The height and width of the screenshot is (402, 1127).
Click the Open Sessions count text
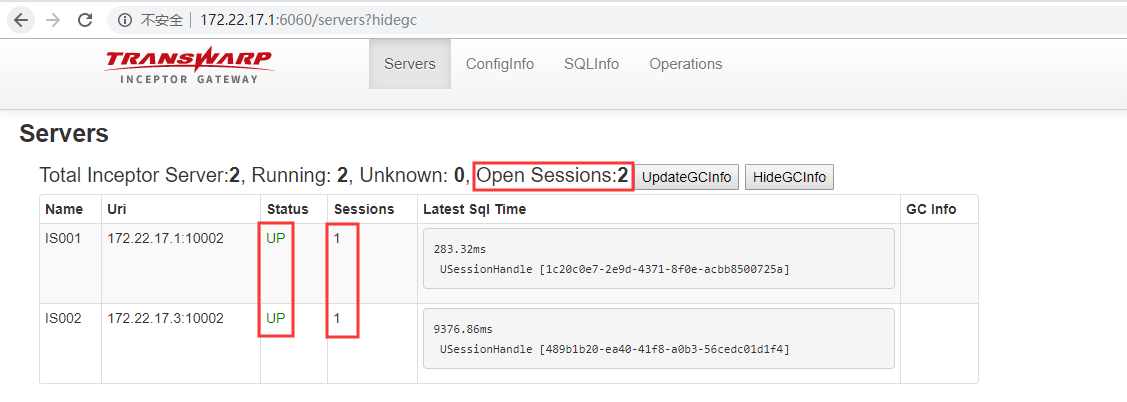click(552, 177)
